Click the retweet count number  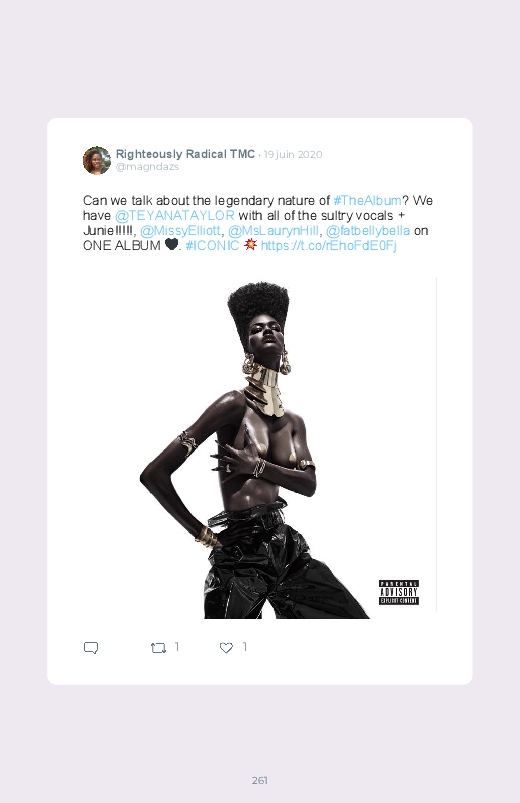[177, 647]
